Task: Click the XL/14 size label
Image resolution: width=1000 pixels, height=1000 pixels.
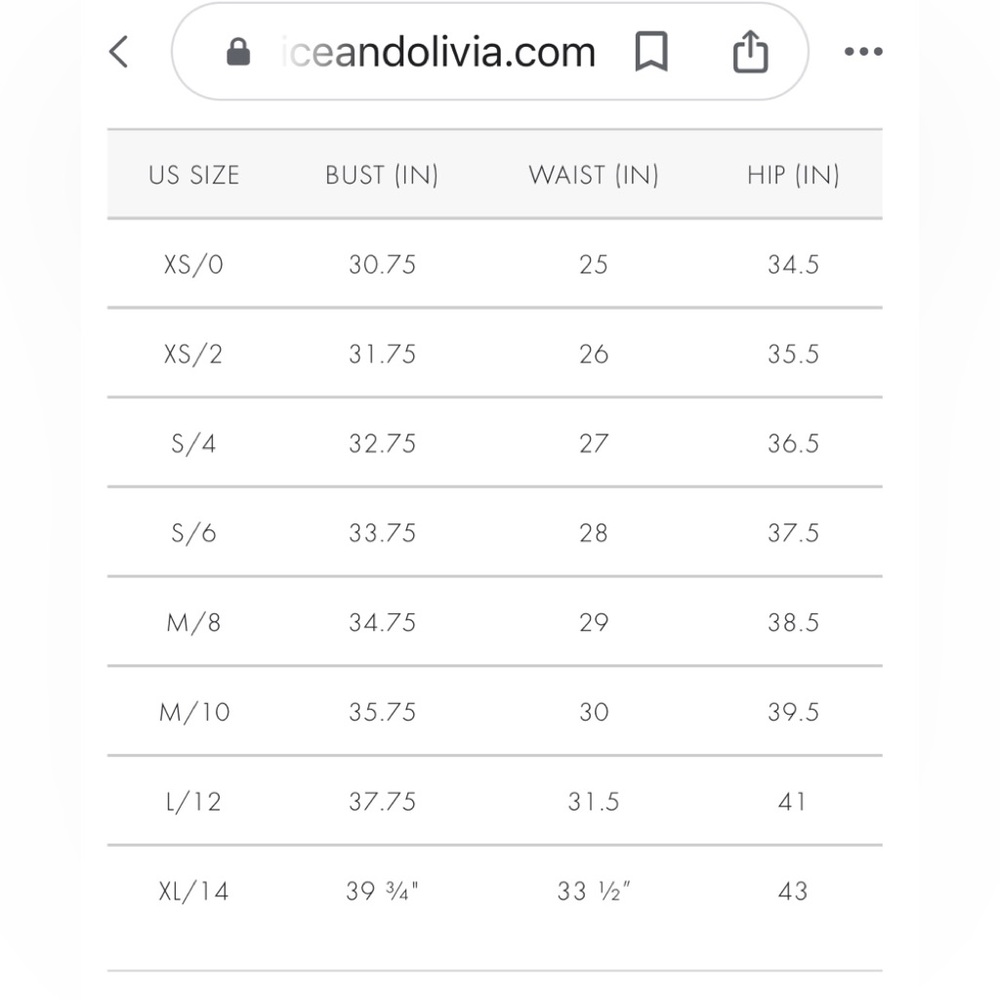Action: click(194, 891)
